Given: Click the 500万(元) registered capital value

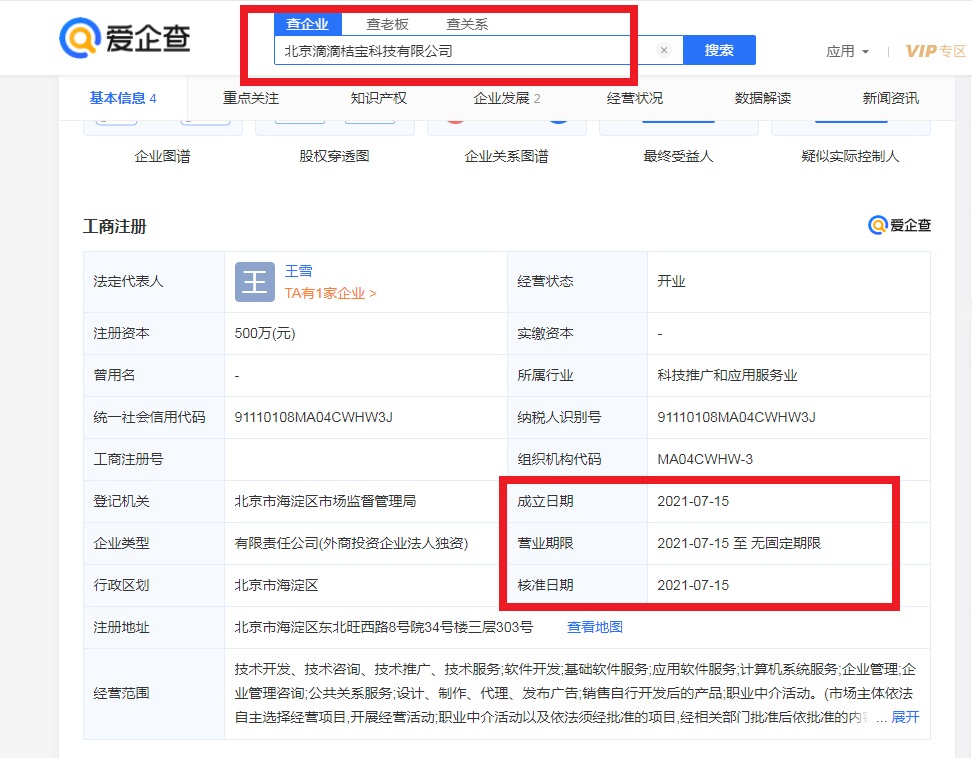Looking at the screenshot, I should tap(265, 333).
